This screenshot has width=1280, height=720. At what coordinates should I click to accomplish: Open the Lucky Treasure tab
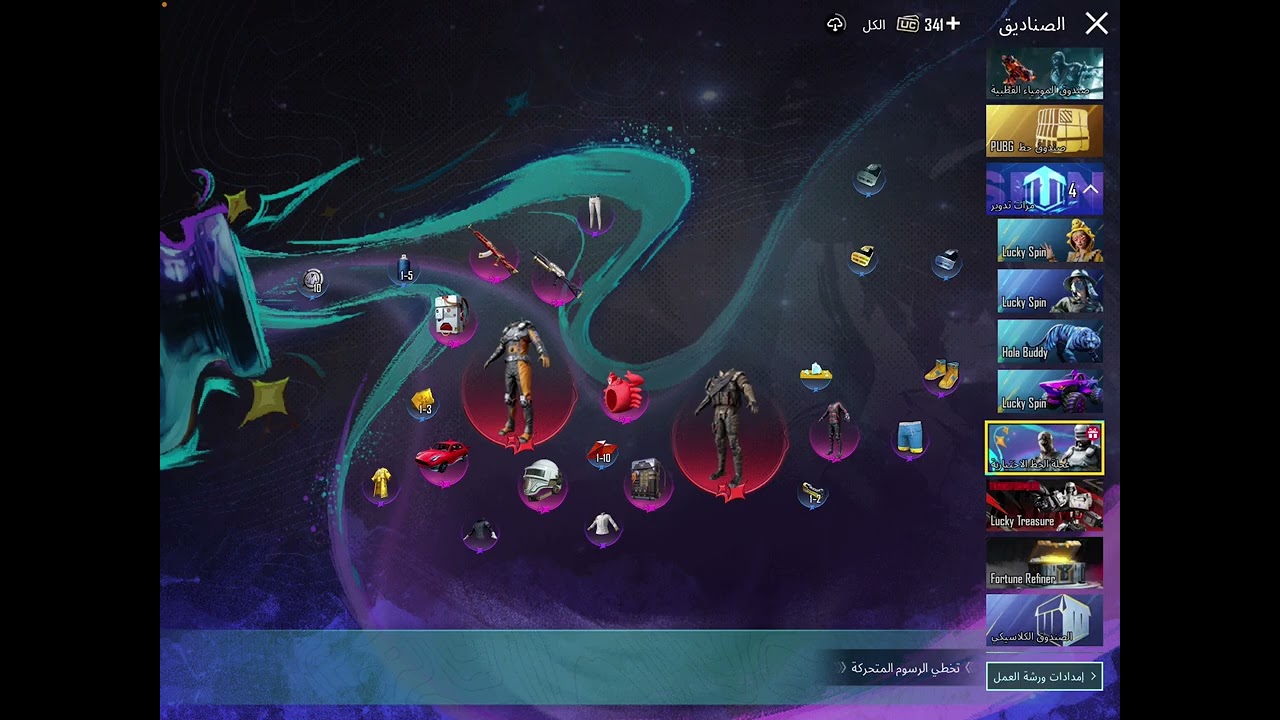point(1045,505)
